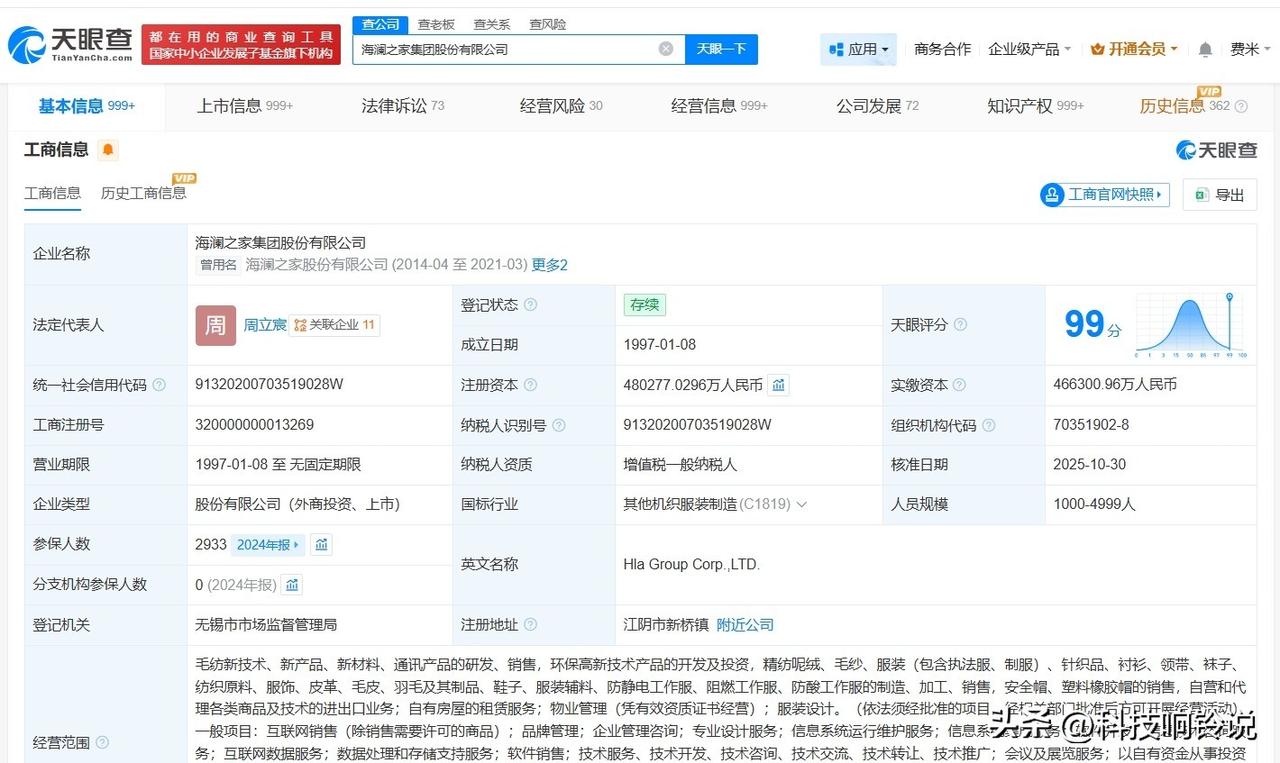Viewport: 1280px width, 763px height.
Task: Click the 天眼评分 score distribution chart
Action: pyautogui.click(x=1190, y=325)
